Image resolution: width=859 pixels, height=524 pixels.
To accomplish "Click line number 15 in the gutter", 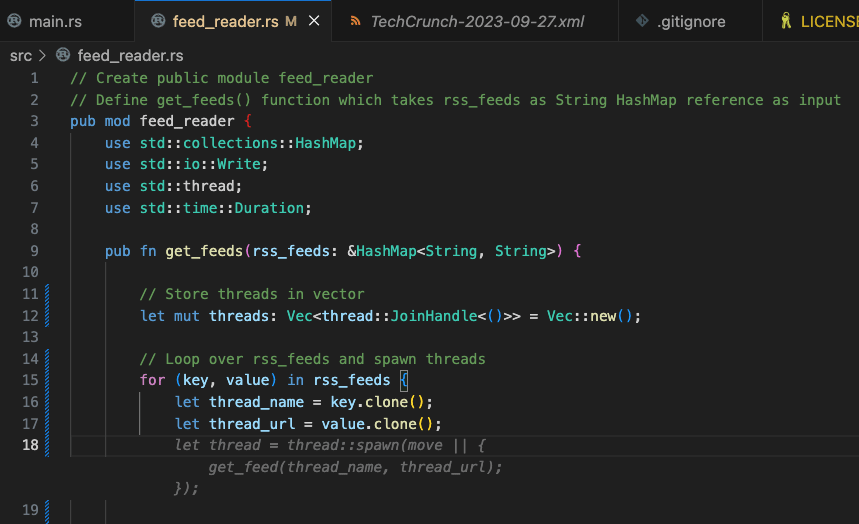I will [30, 380].
